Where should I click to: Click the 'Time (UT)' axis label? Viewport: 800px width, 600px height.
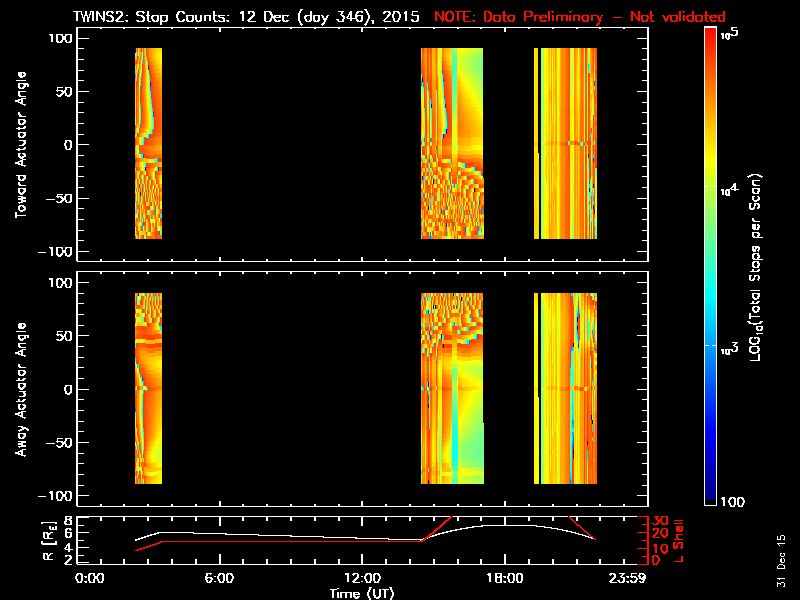tap(362, 593)
